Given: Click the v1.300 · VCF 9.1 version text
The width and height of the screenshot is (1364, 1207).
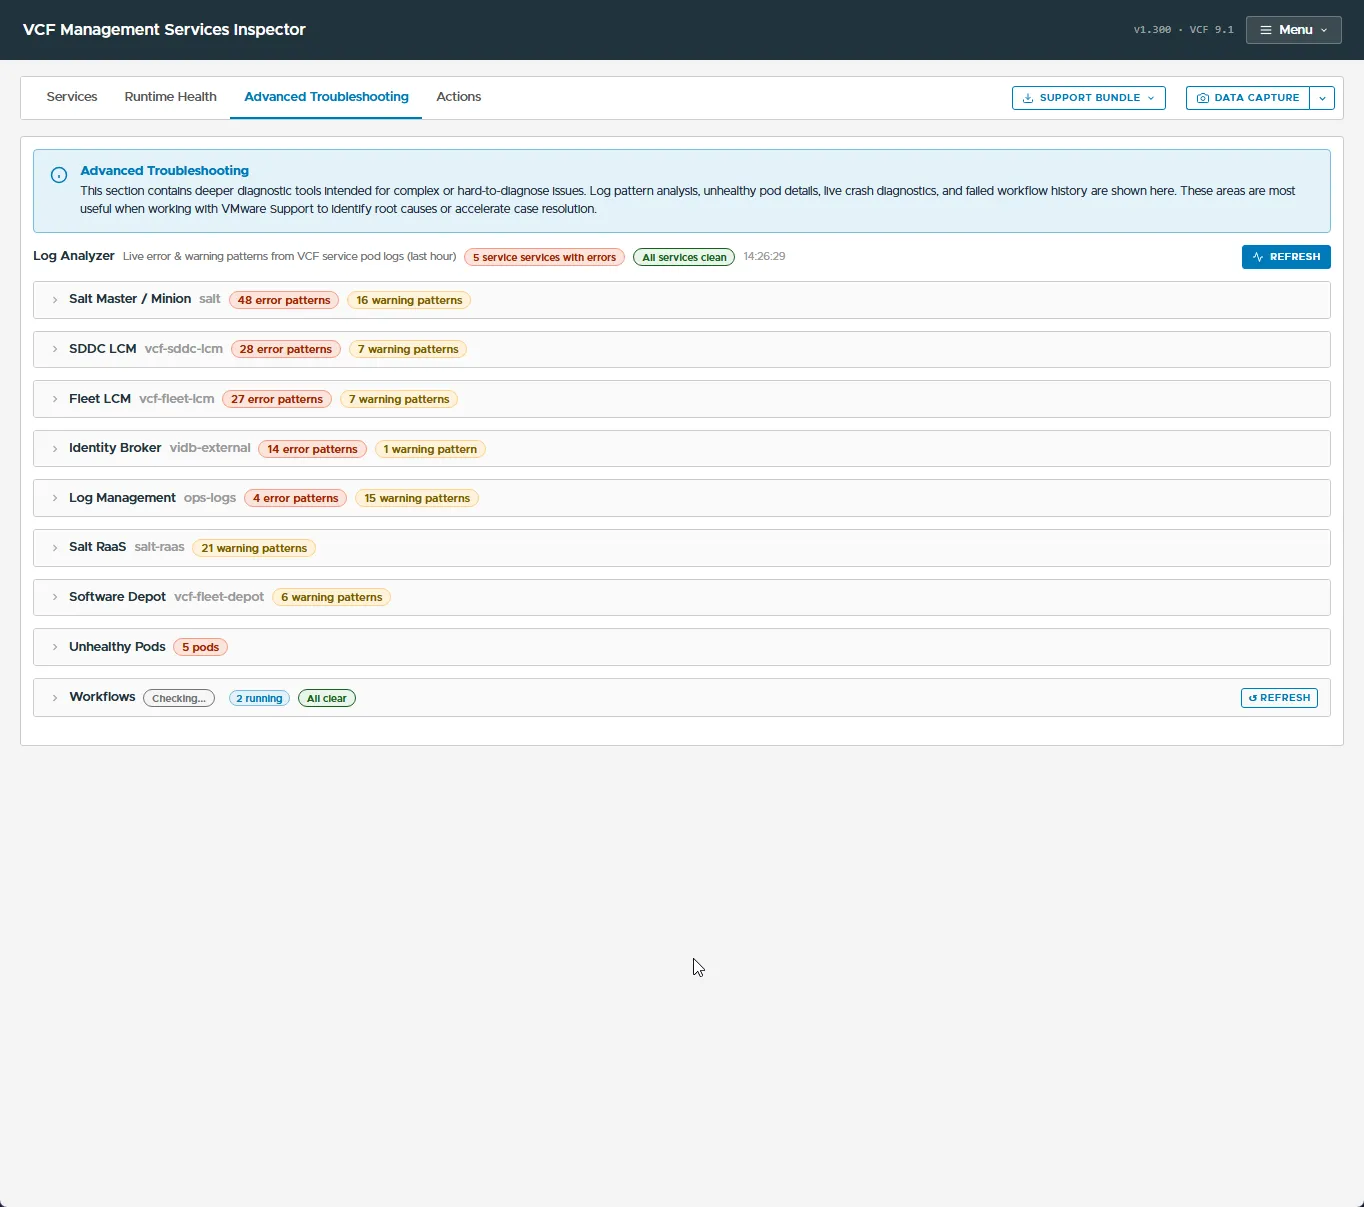Looking at the screenshot, I should (1183, 30).
